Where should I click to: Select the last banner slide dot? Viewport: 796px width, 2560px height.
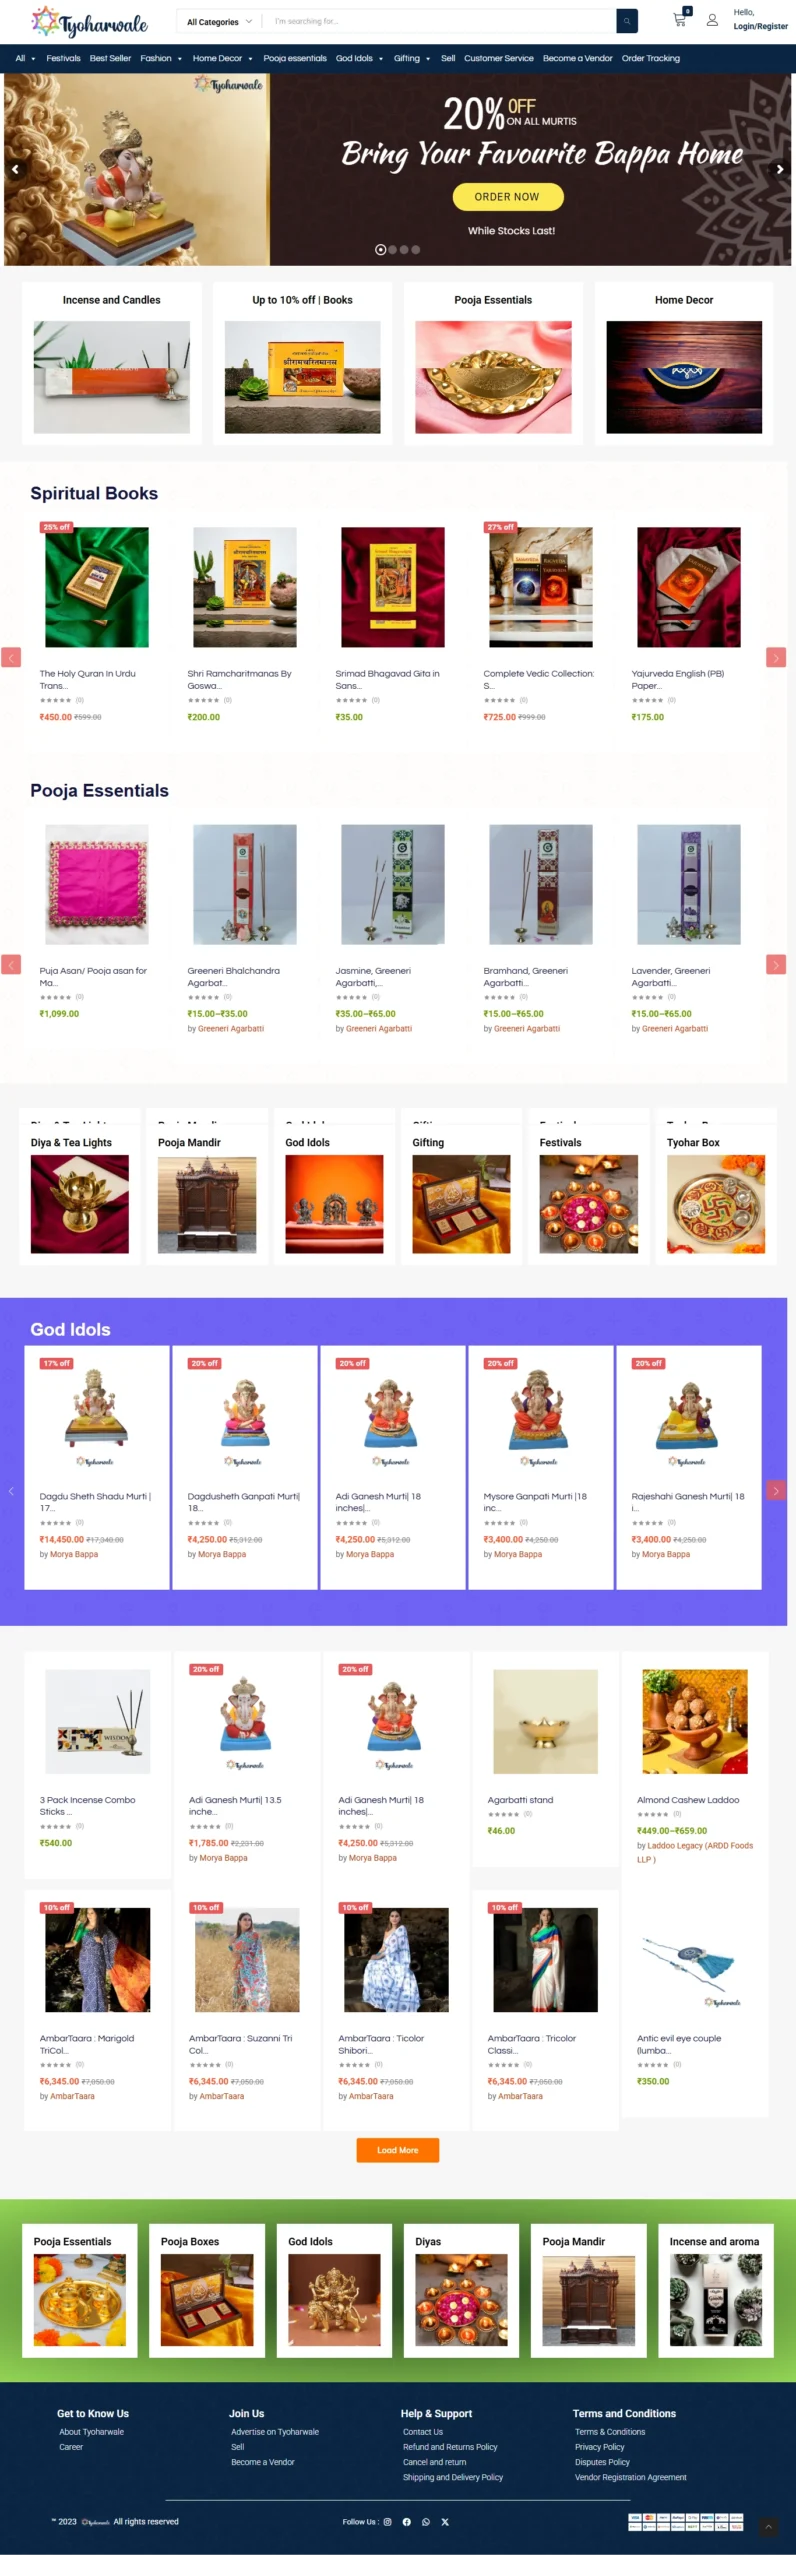(416, 250)
